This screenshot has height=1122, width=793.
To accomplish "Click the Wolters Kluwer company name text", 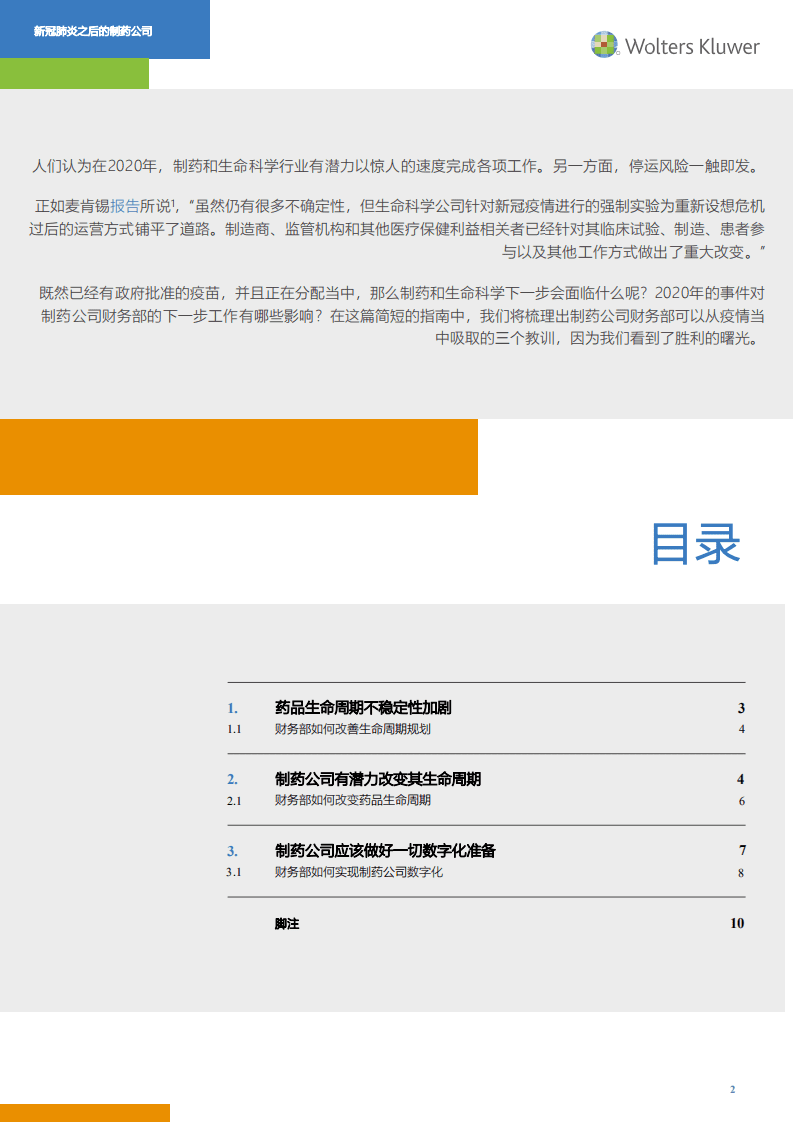I will (x=692, y=47).
